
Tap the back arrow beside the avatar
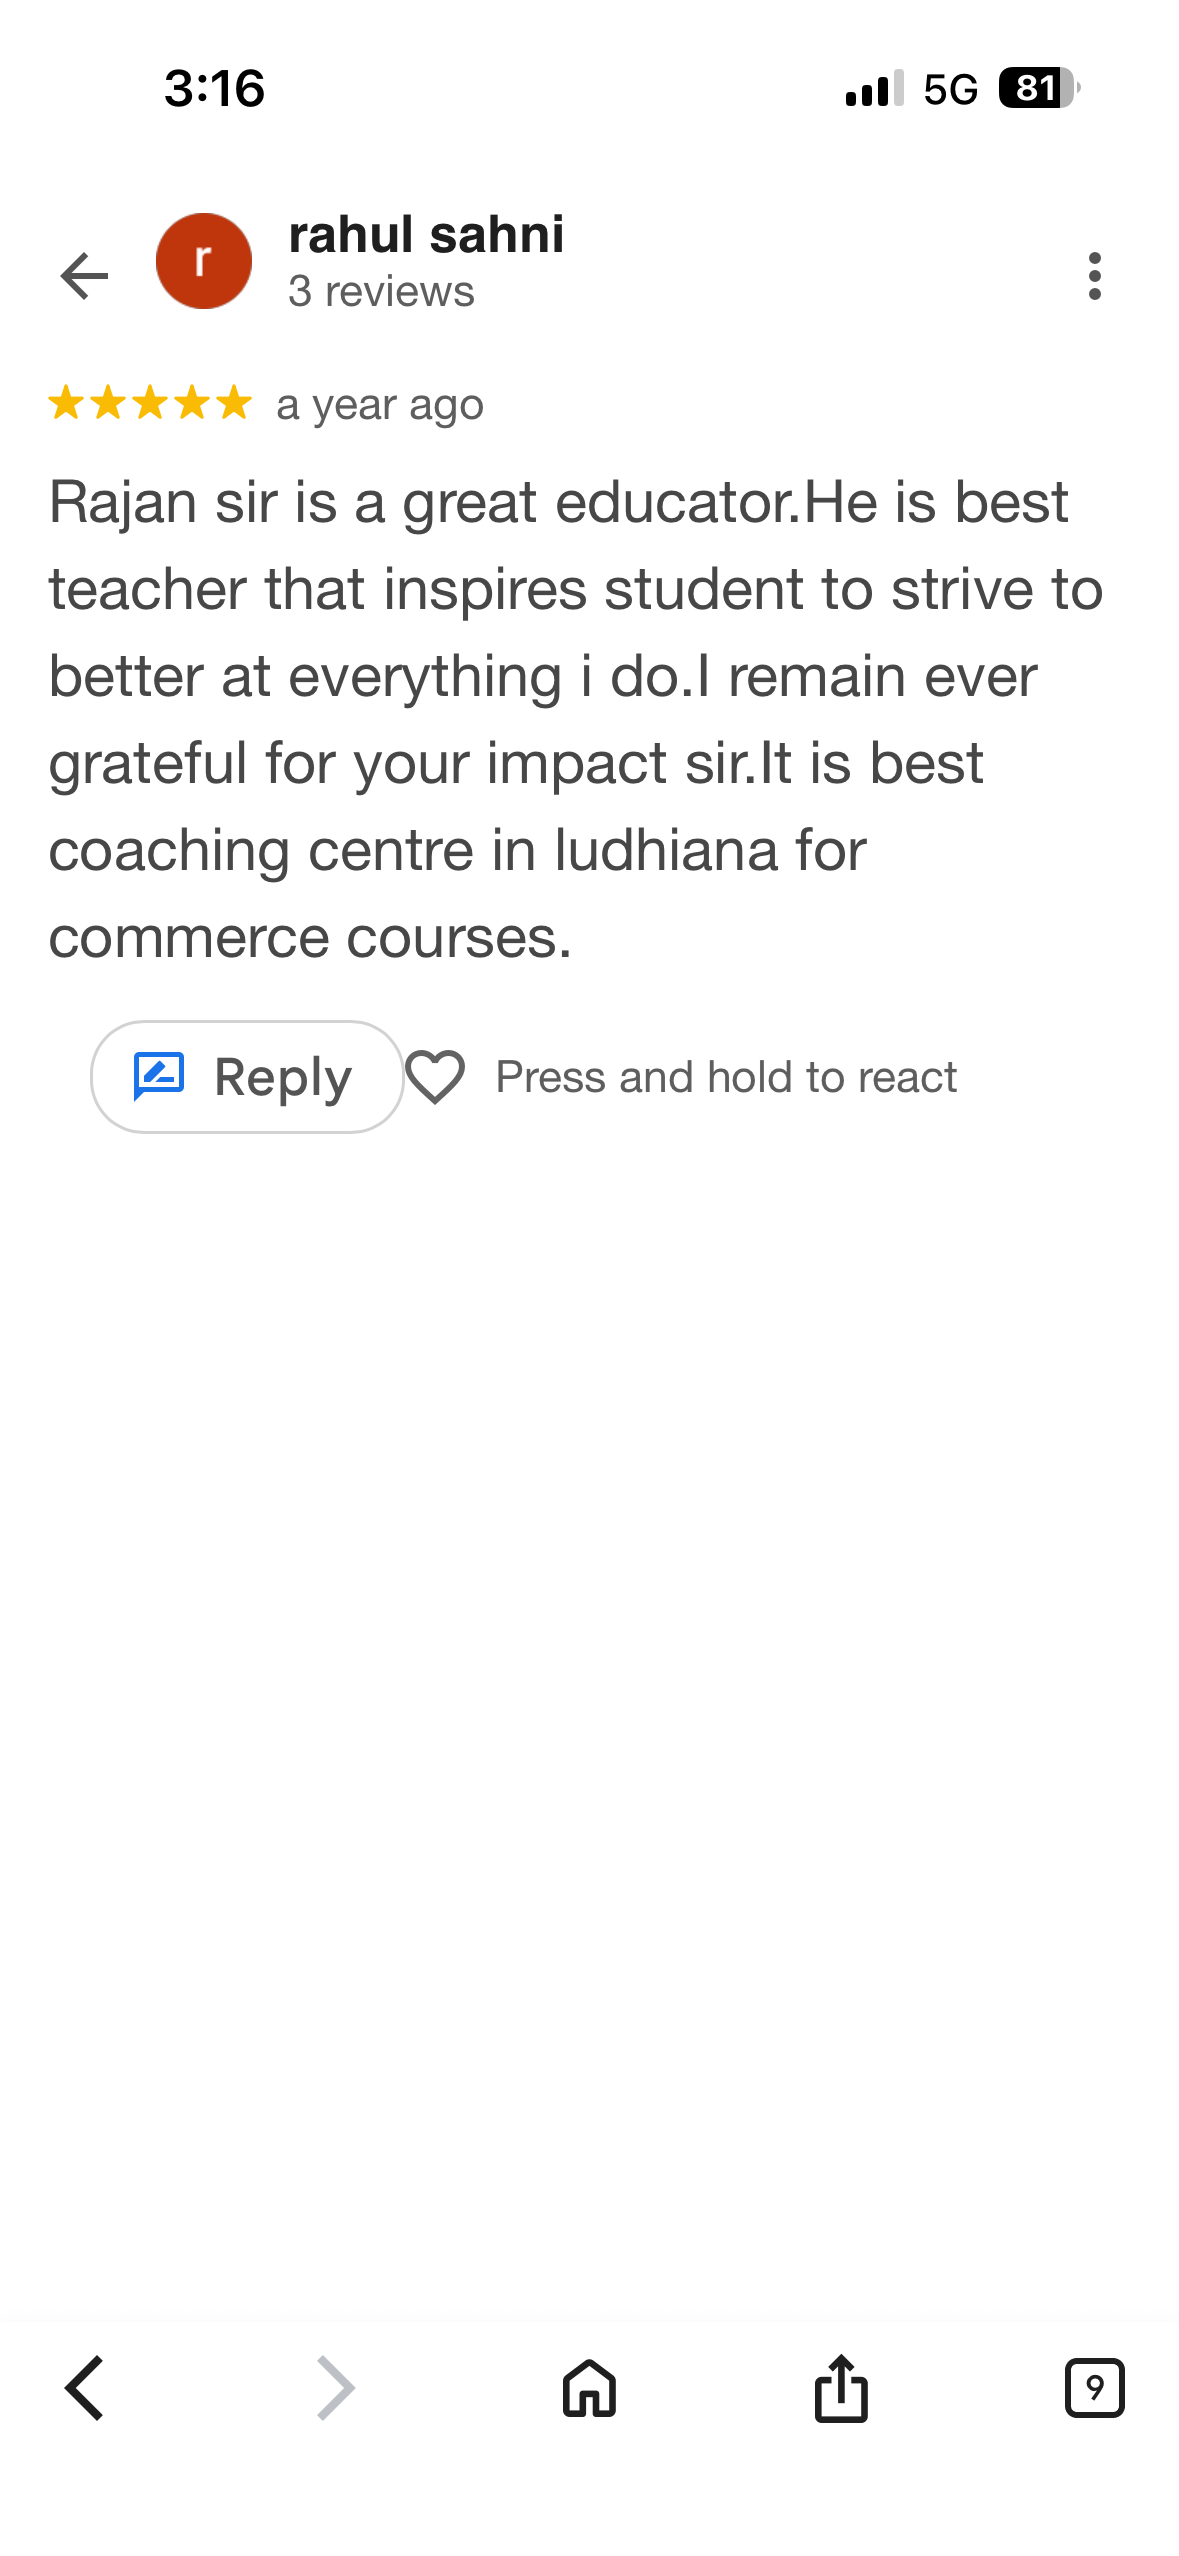[84, 276]
